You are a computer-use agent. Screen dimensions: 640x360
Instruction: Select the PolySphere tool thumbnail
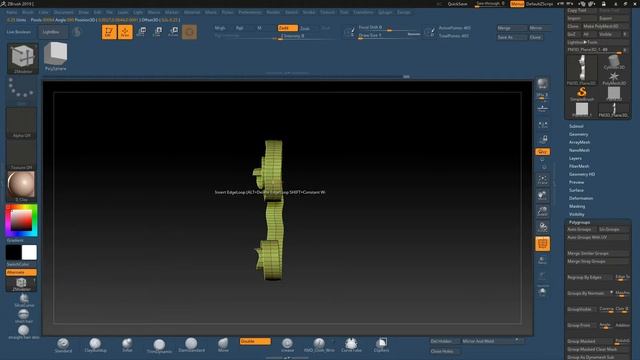point(56,56)
